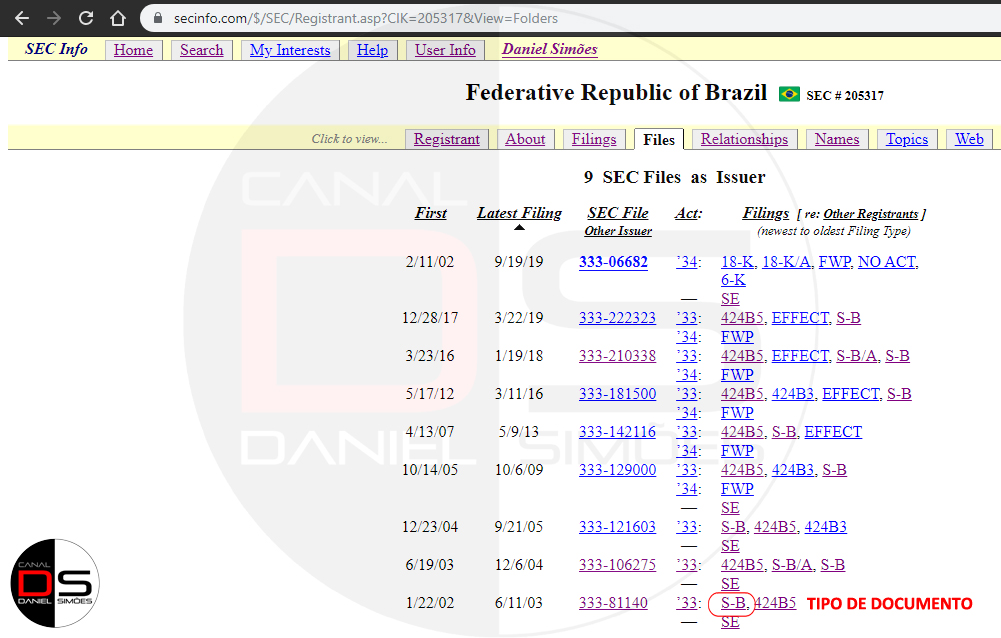This screenshot has width=1001, height=638.
Task: Open the 18-K filings link
Action: 737,262
